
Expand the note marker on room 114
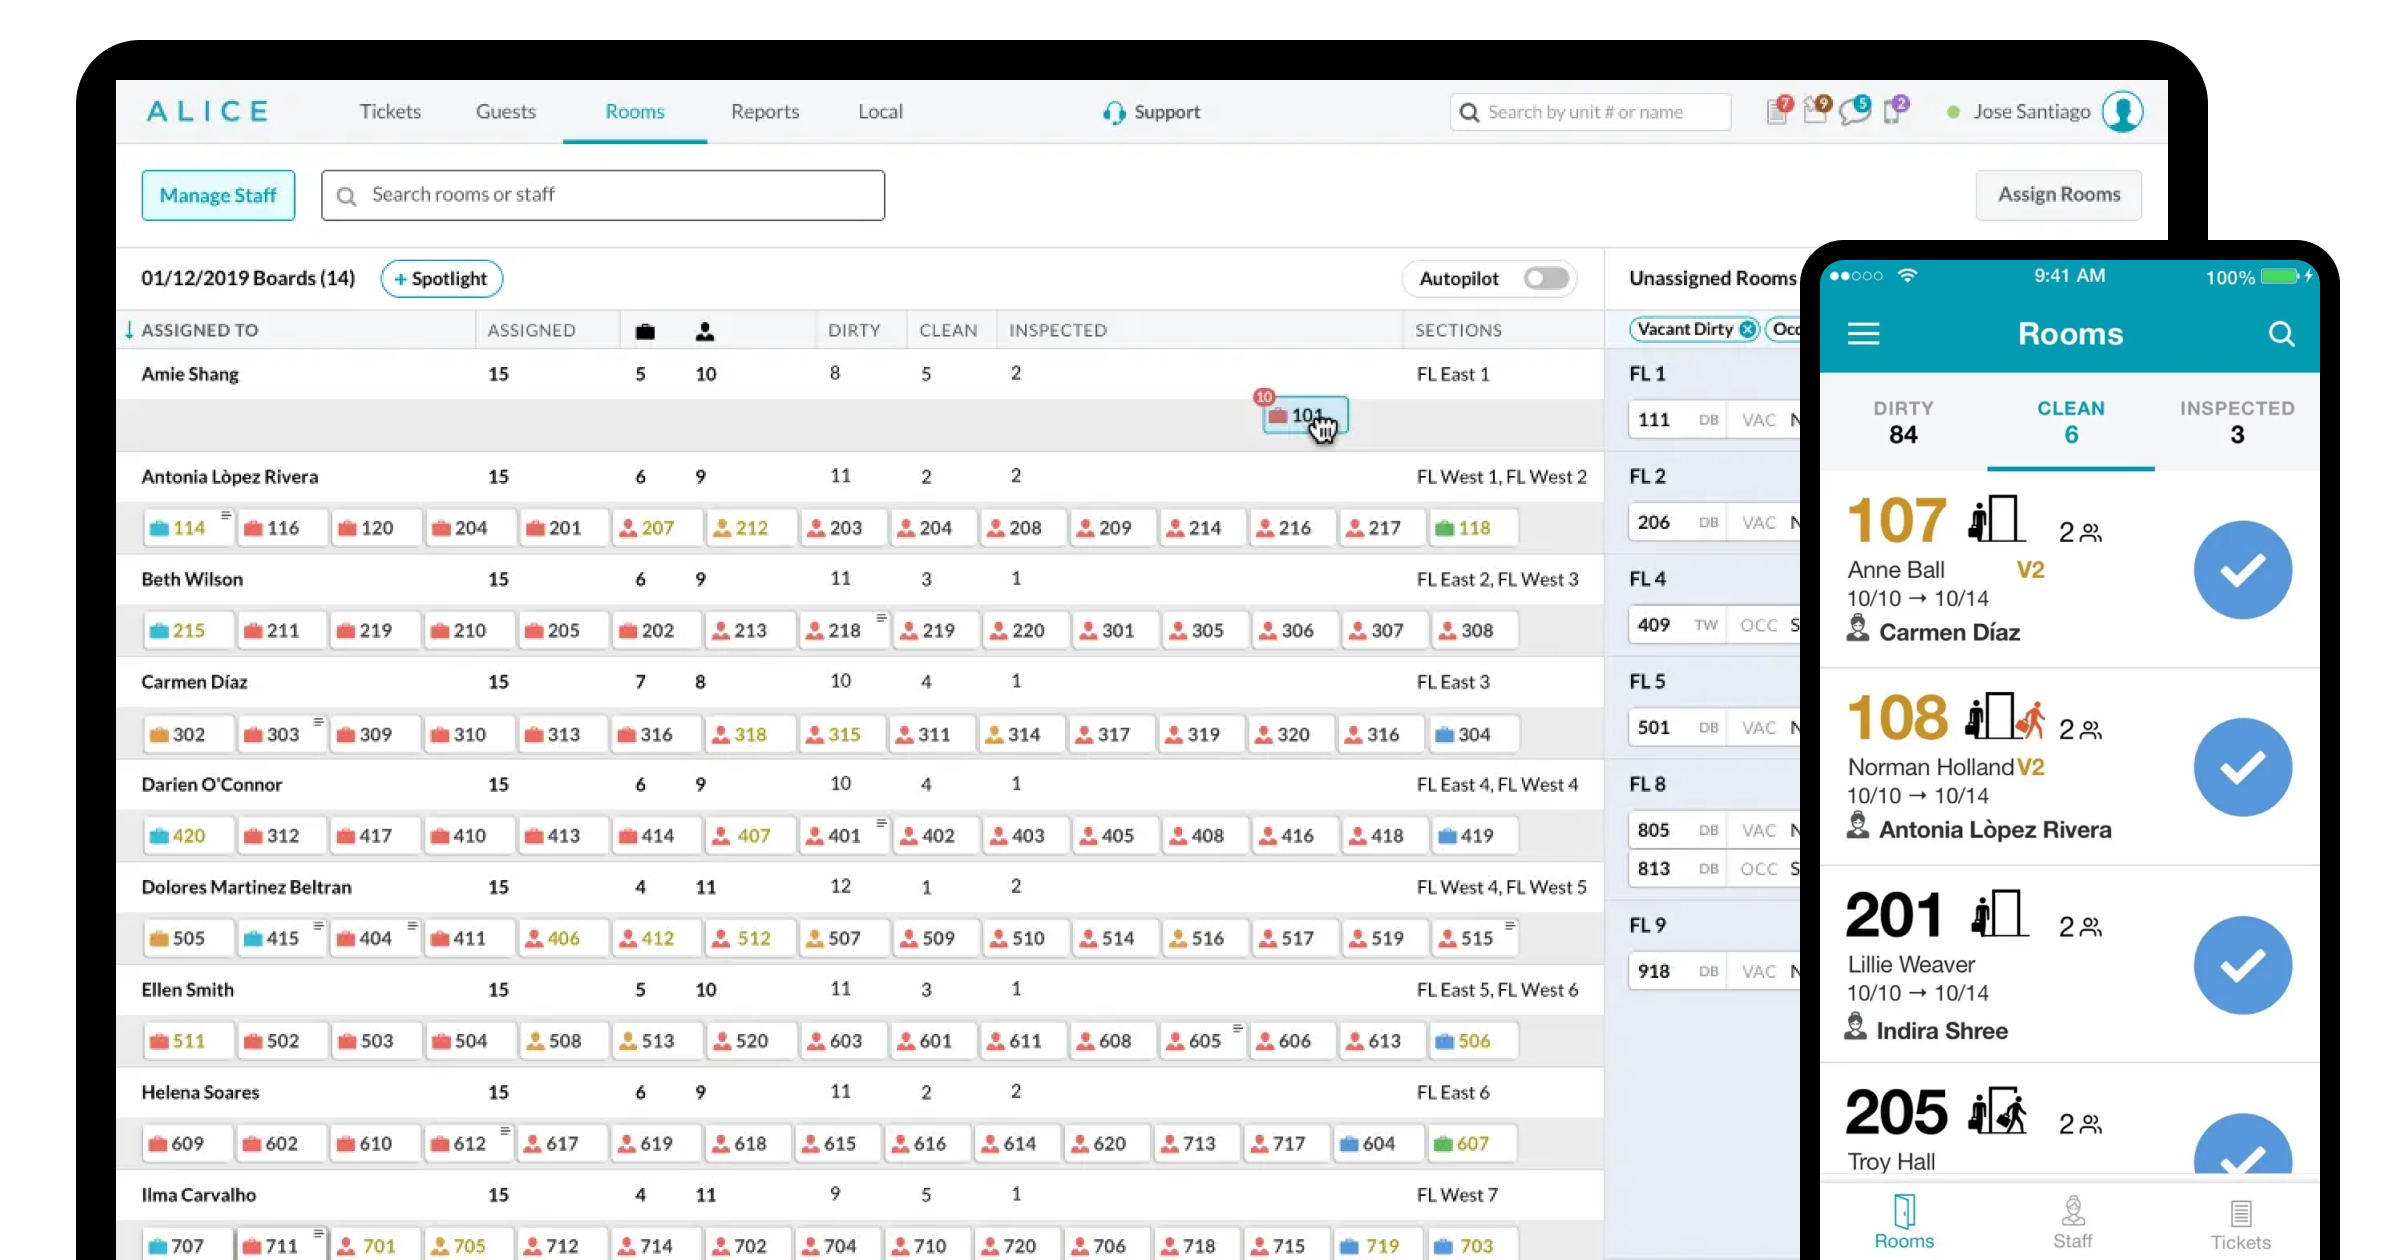[x=225, y=515]
